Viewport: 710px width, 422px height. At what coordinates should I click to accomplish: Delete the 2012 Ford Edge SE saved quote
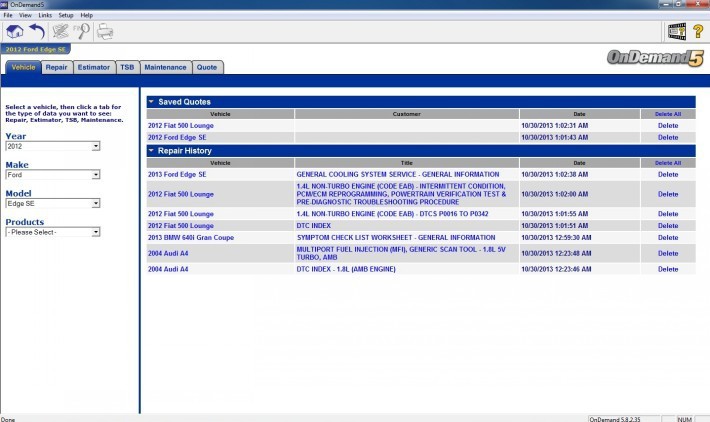pos(668,137)
